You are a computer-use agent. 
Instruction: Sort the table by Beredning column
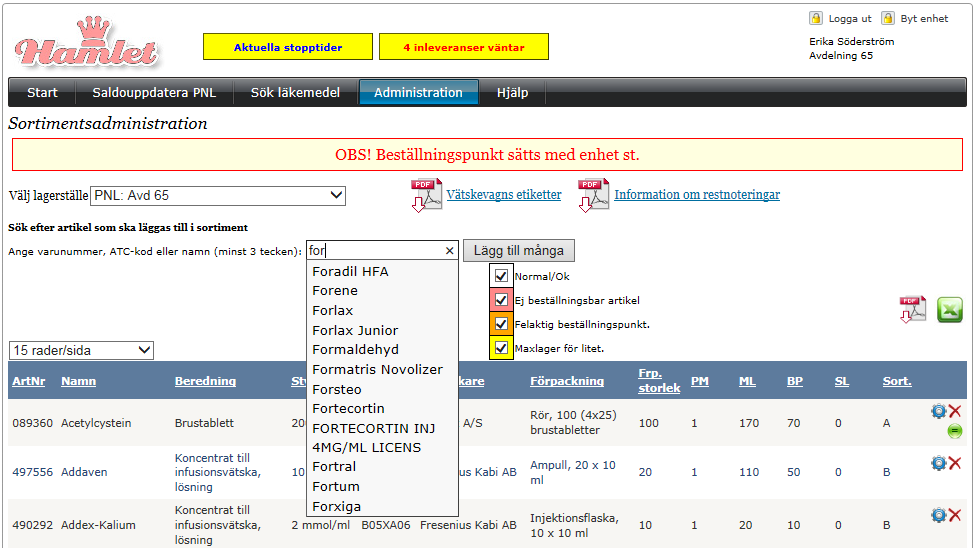click(x=205, y=381)
